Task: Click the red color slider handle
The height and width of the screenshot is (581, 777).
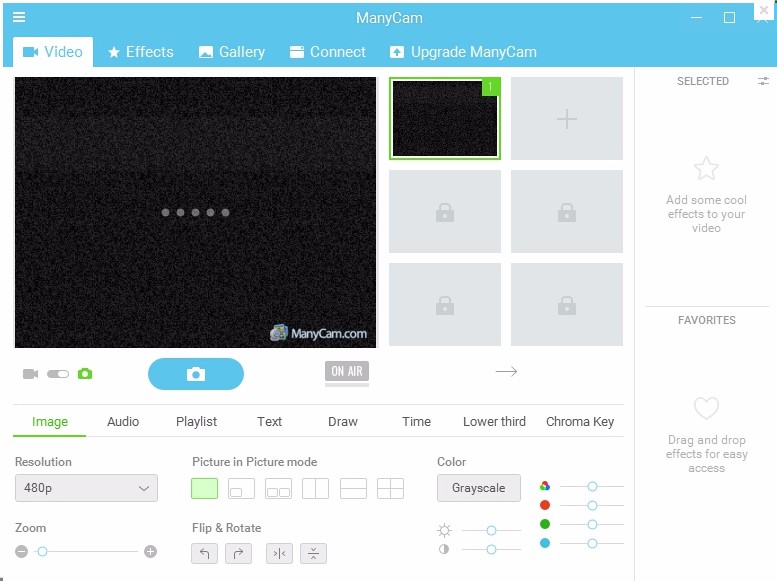Action: coord(592,505)
